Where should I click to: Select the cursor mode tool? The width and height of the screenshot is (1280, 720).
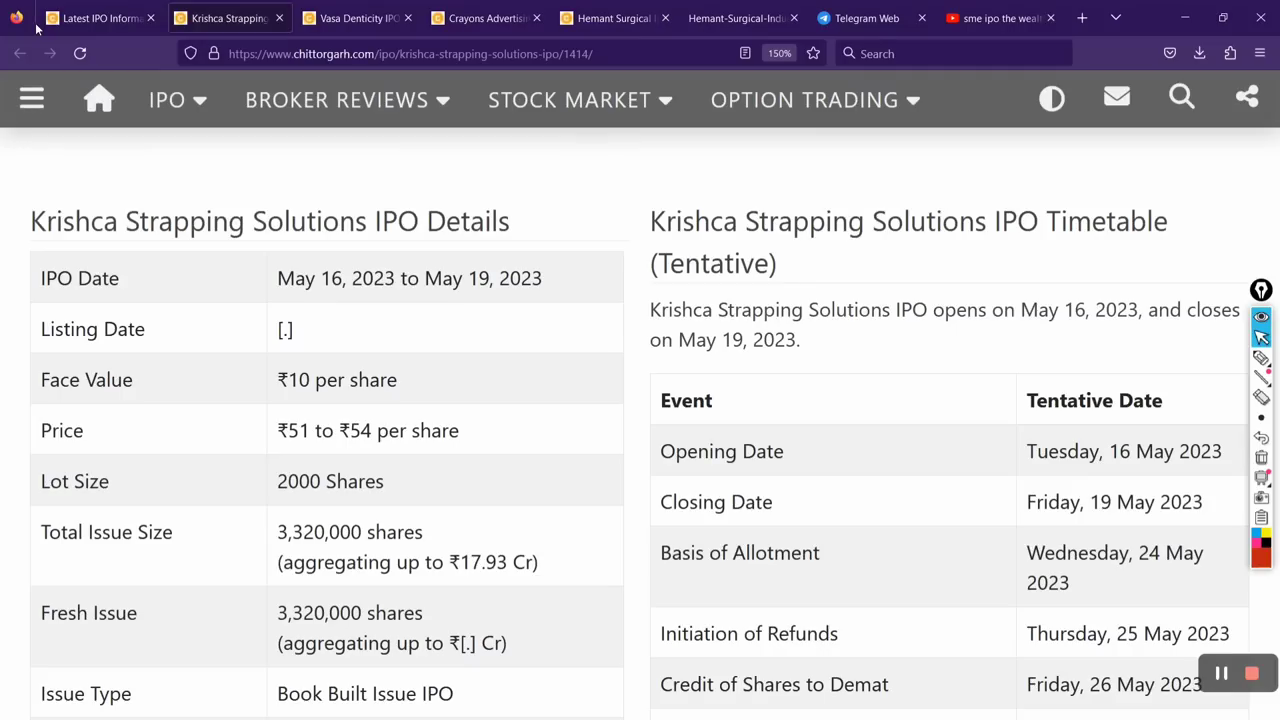tap(1261, 337)
